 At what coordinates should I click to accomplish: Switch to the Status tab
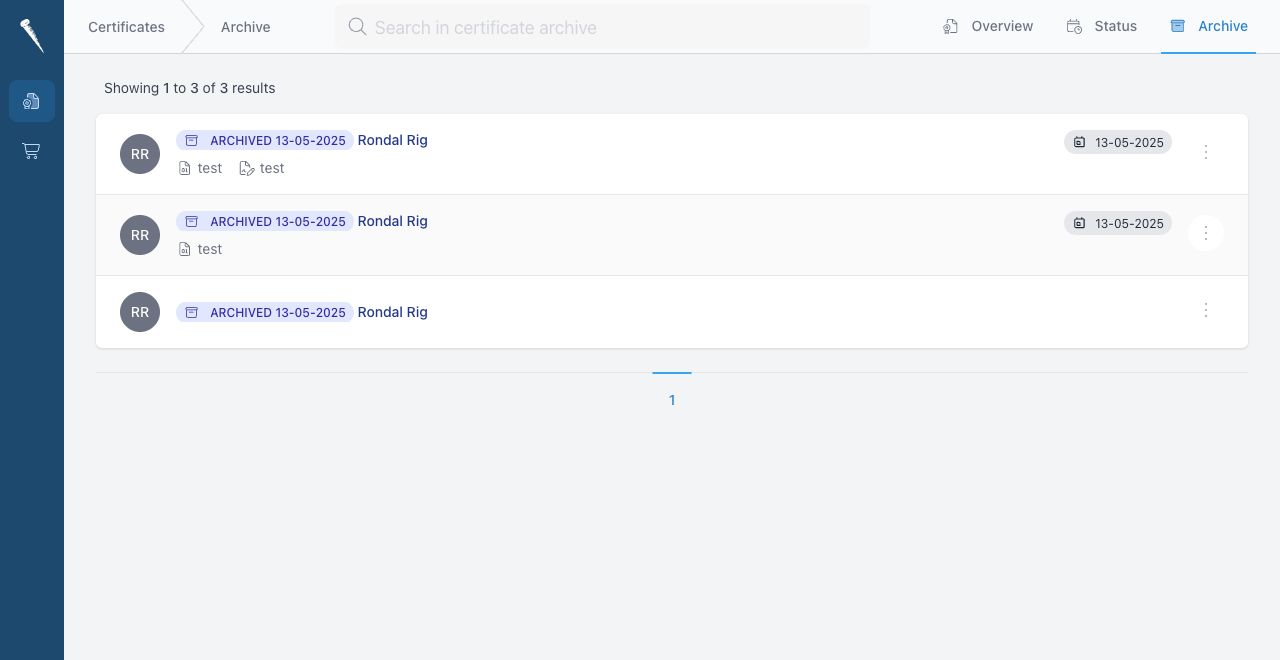[1102, 27]
